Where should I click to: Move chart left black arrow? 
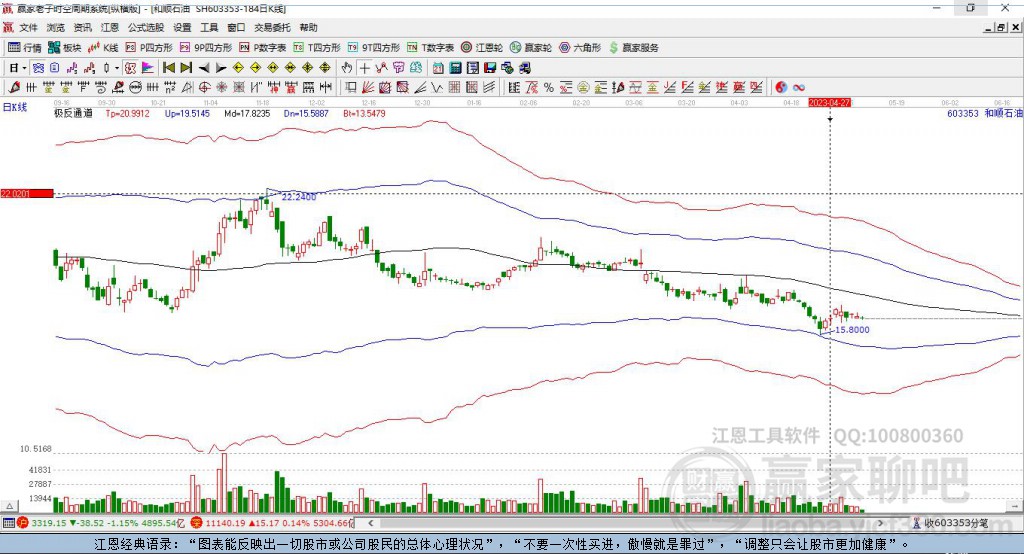[x=204, y=68]
